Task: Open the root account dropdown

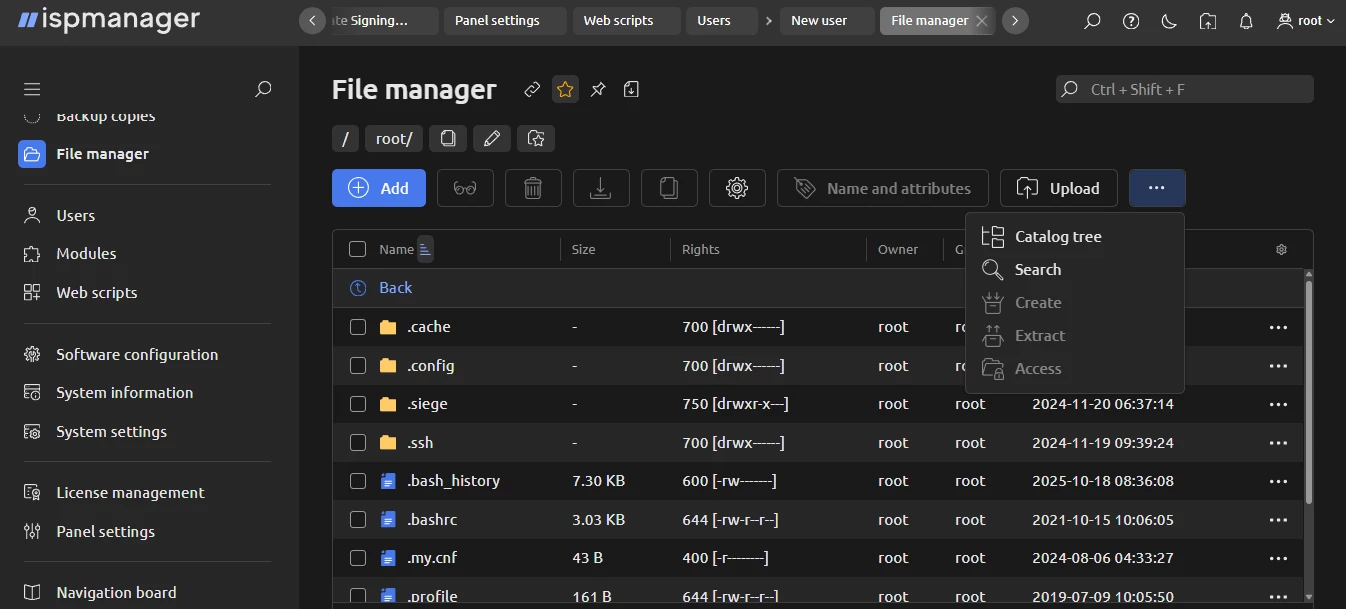Action: tap(1305, 20)
